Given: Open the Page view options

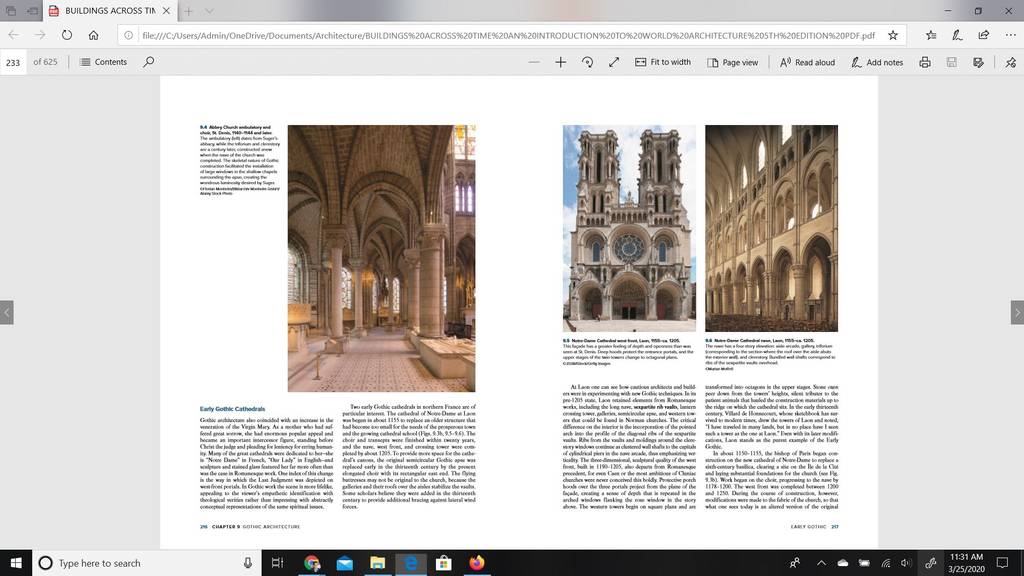Looking at the screenshot, I should coord(732,62).
